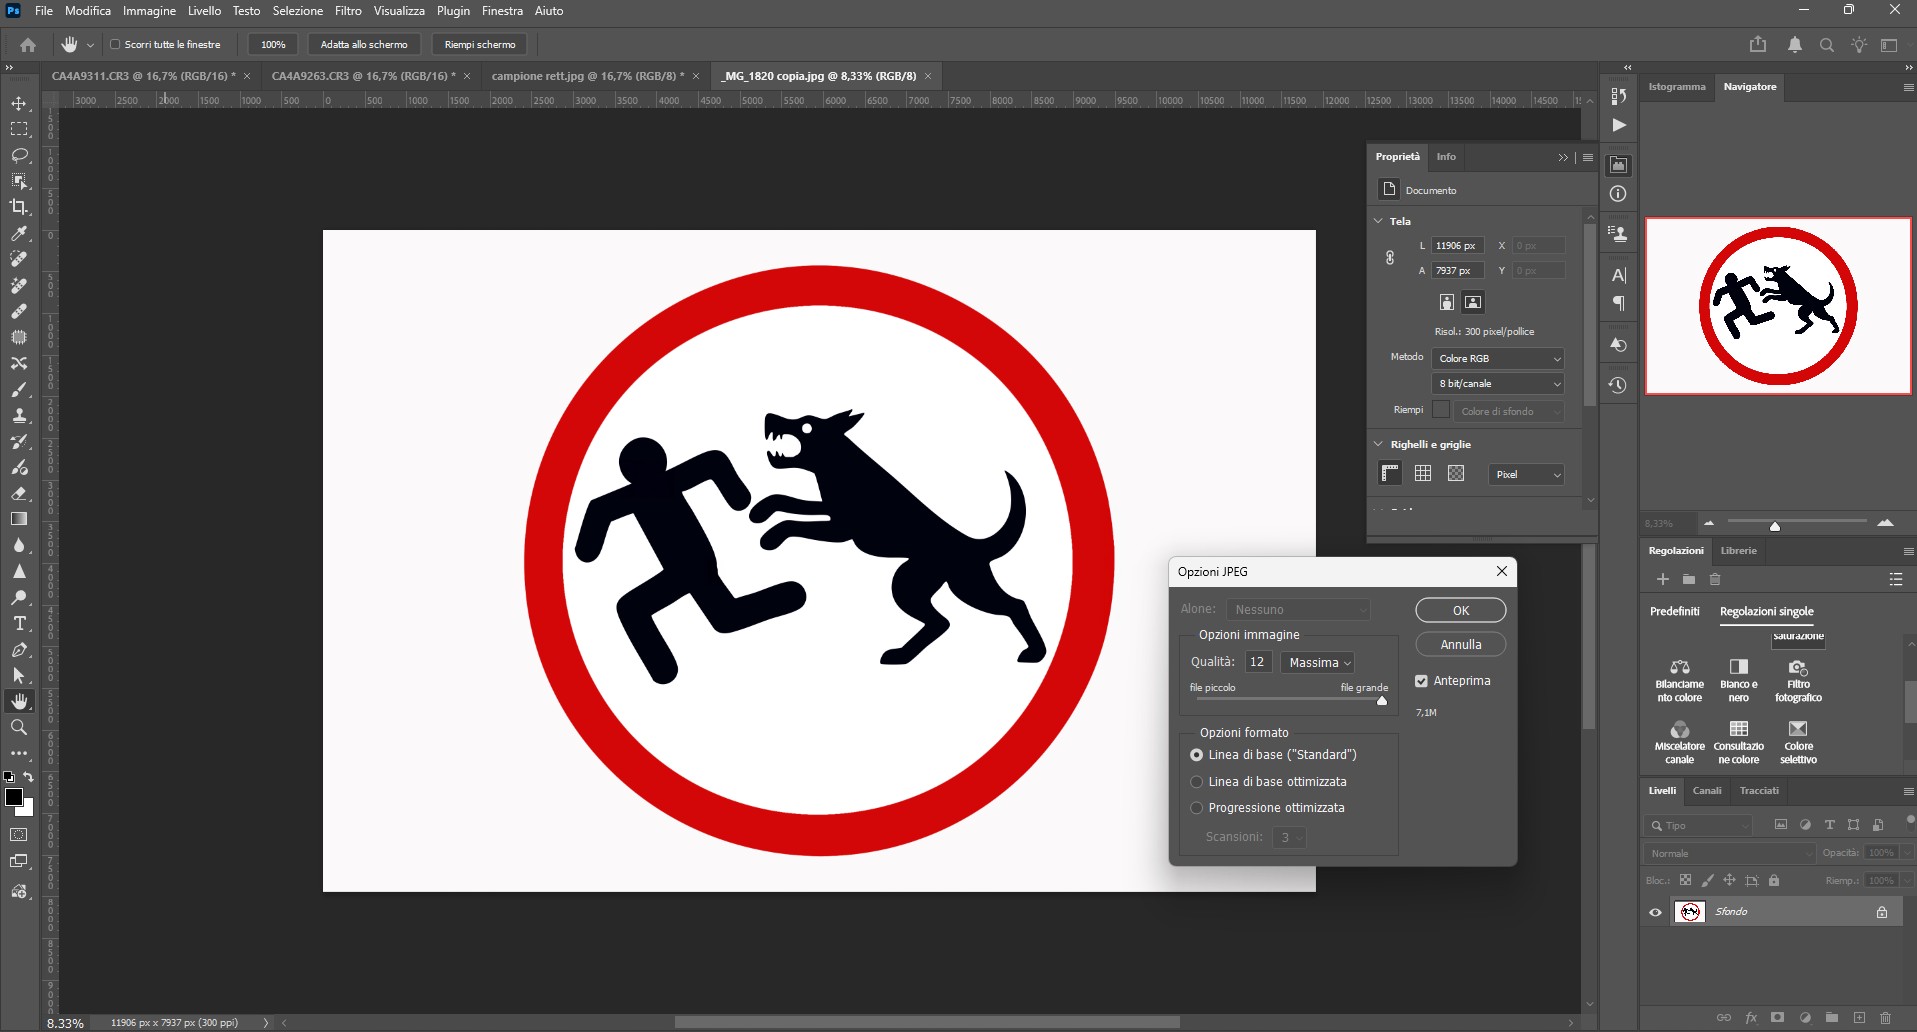Confirm JPEG options with OK
Image resolution: width=1917 pixels, height=1032 pixels.
click(1460, 610)
